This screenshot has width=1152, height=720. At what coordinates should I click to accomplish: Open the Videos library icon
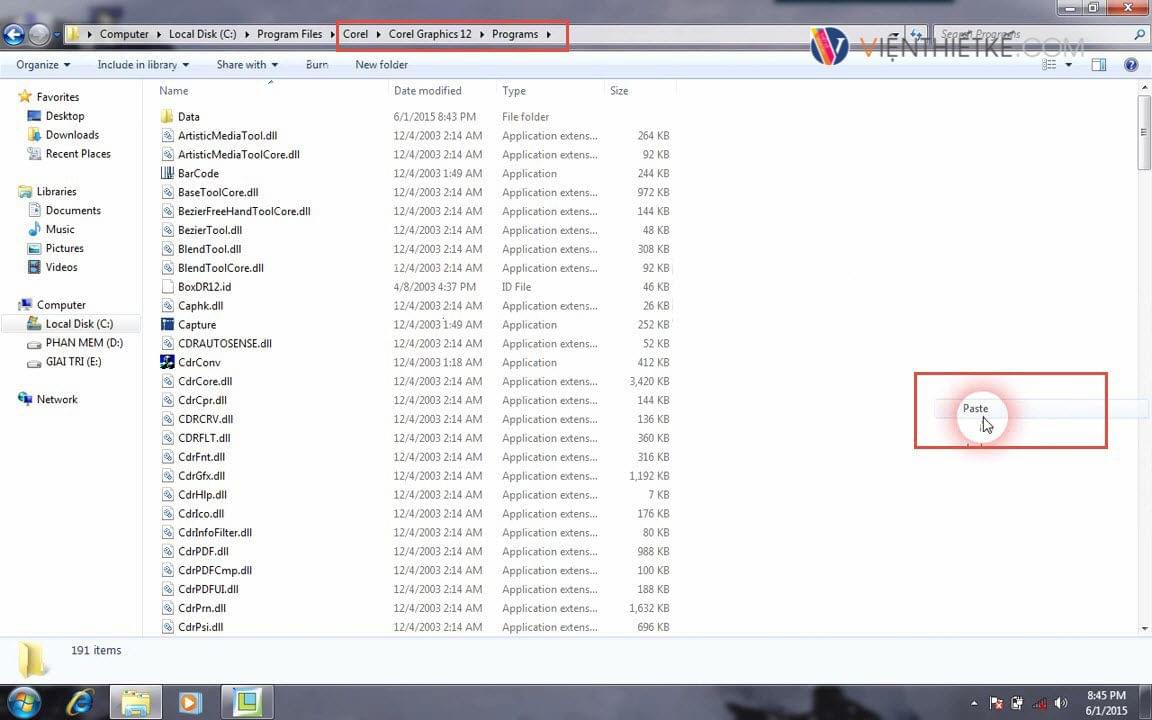(34, 267)
